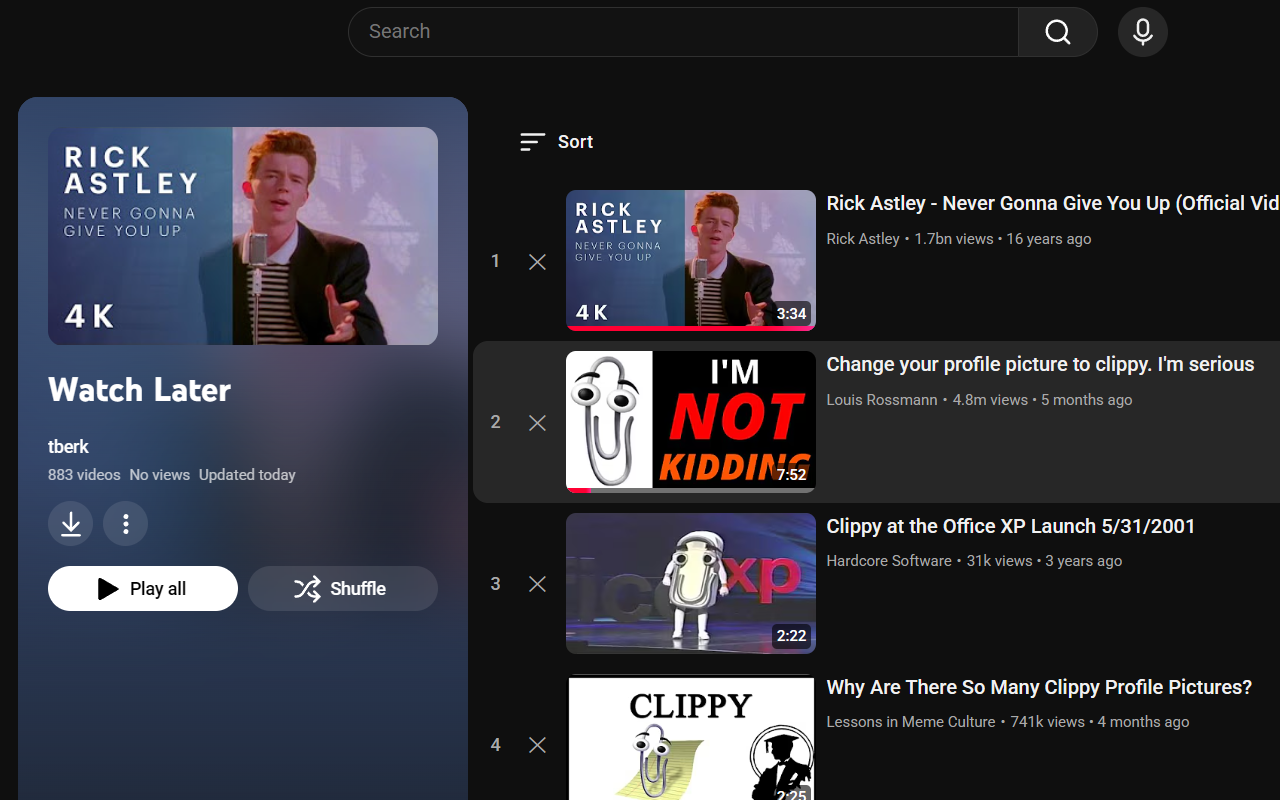Click the Play all button
Screen dimensions: 1280x800
click(x=143, y=589)
